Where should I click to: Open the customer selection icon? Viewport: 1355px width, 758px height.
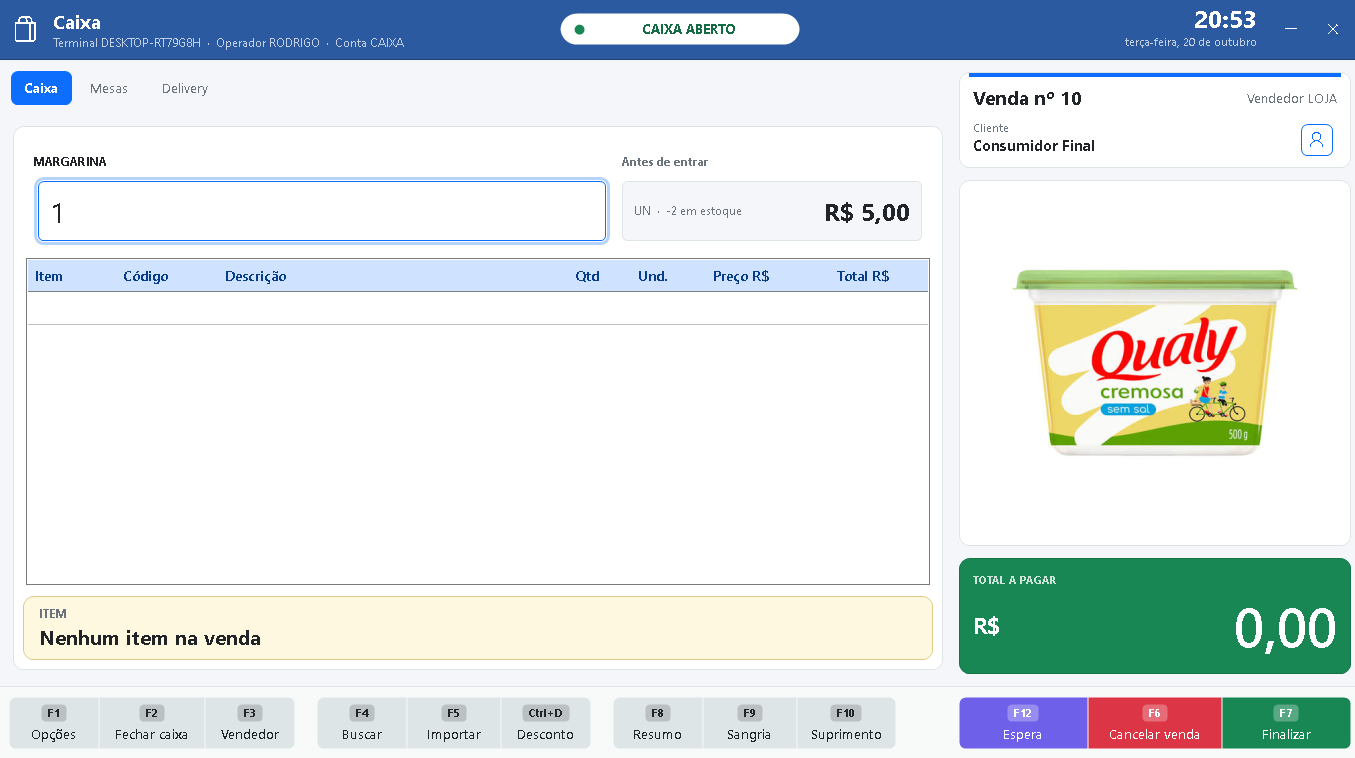[1317, 140]
